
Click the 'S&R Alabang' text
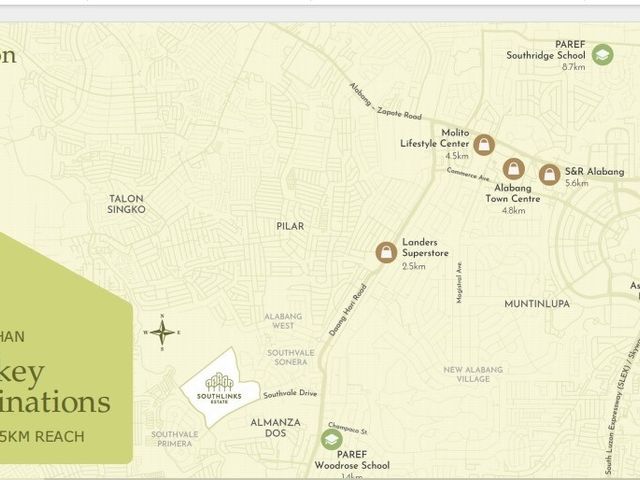(x=595, y=171)
